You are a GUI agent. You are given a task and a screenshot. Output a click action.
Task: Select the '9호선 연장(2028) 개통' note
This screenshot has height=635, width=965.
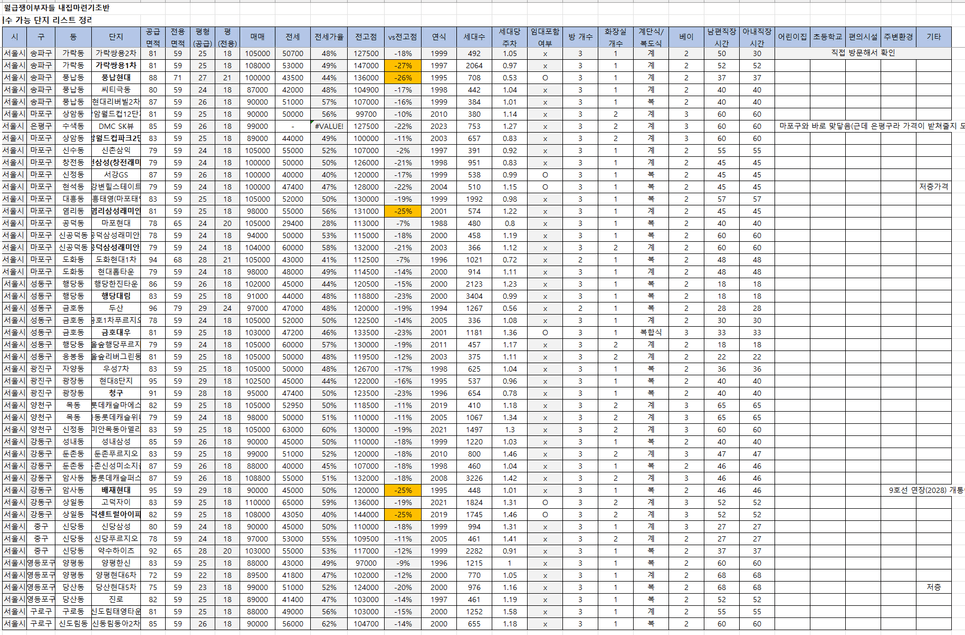pyautogui.click(x=927, y=490)
